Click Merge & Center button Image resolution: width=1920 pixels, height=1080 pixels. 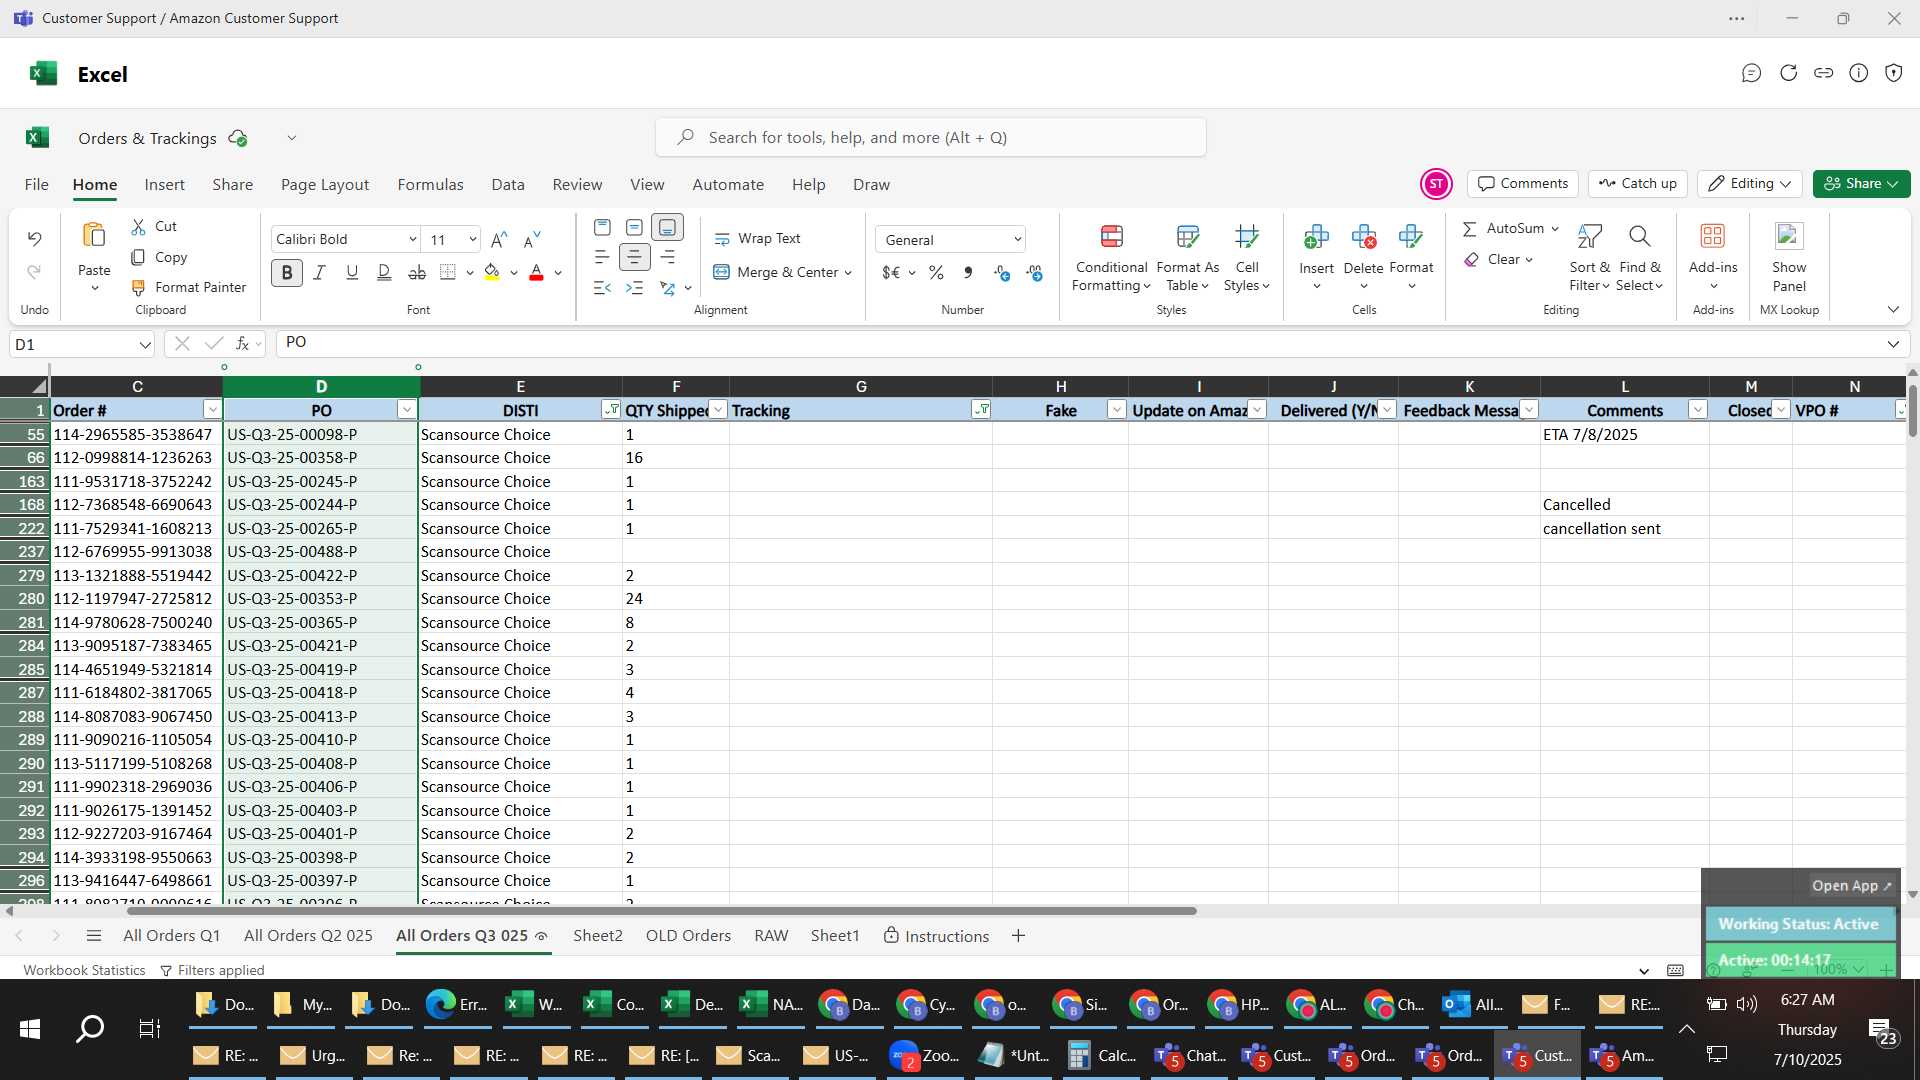tap(782, 272)
